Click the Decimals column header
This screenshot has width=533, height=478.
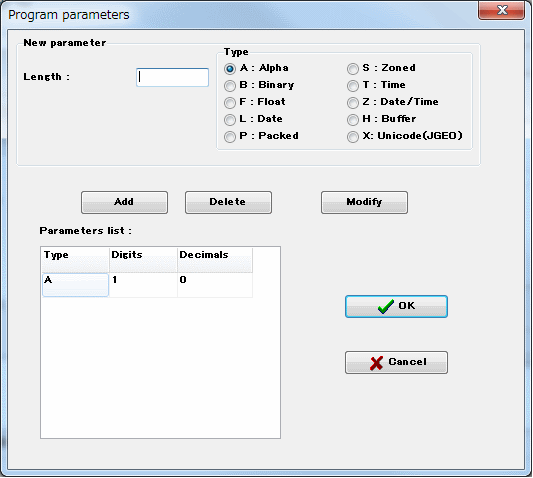click(x=215, y=260)
